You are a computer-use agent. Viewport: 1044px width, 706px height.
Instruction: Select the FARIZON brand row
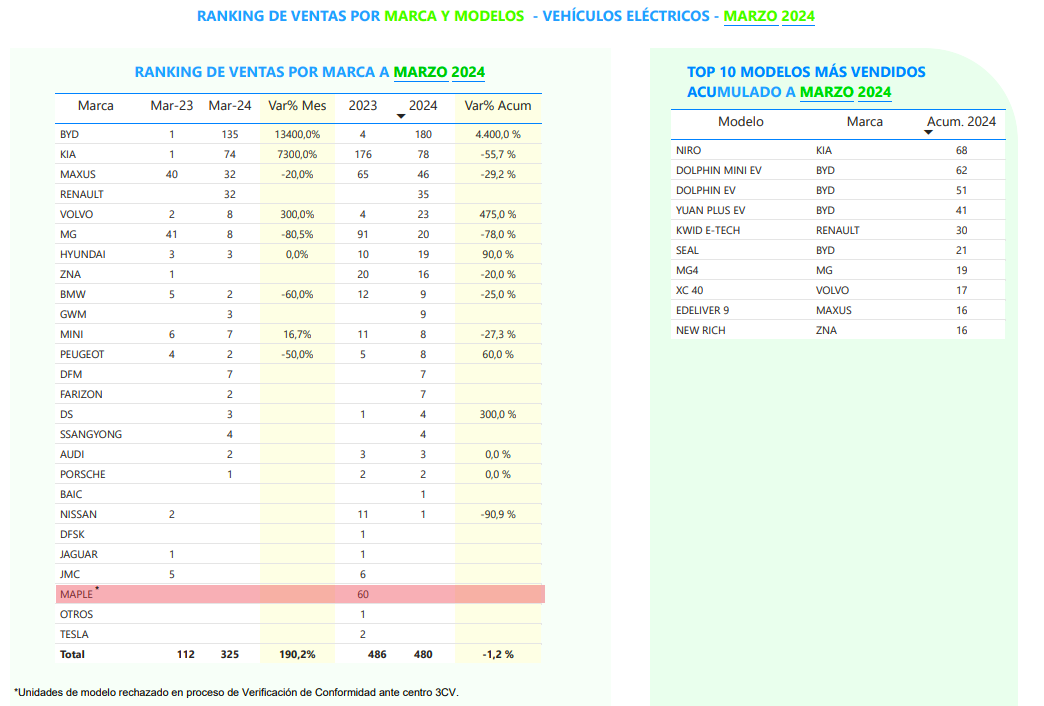(298, 394)
